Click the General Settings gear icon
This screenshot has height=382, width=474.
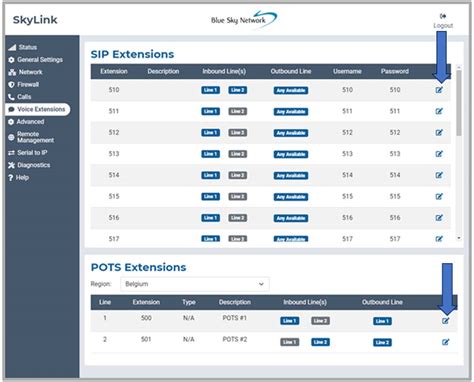click(11, 60)
